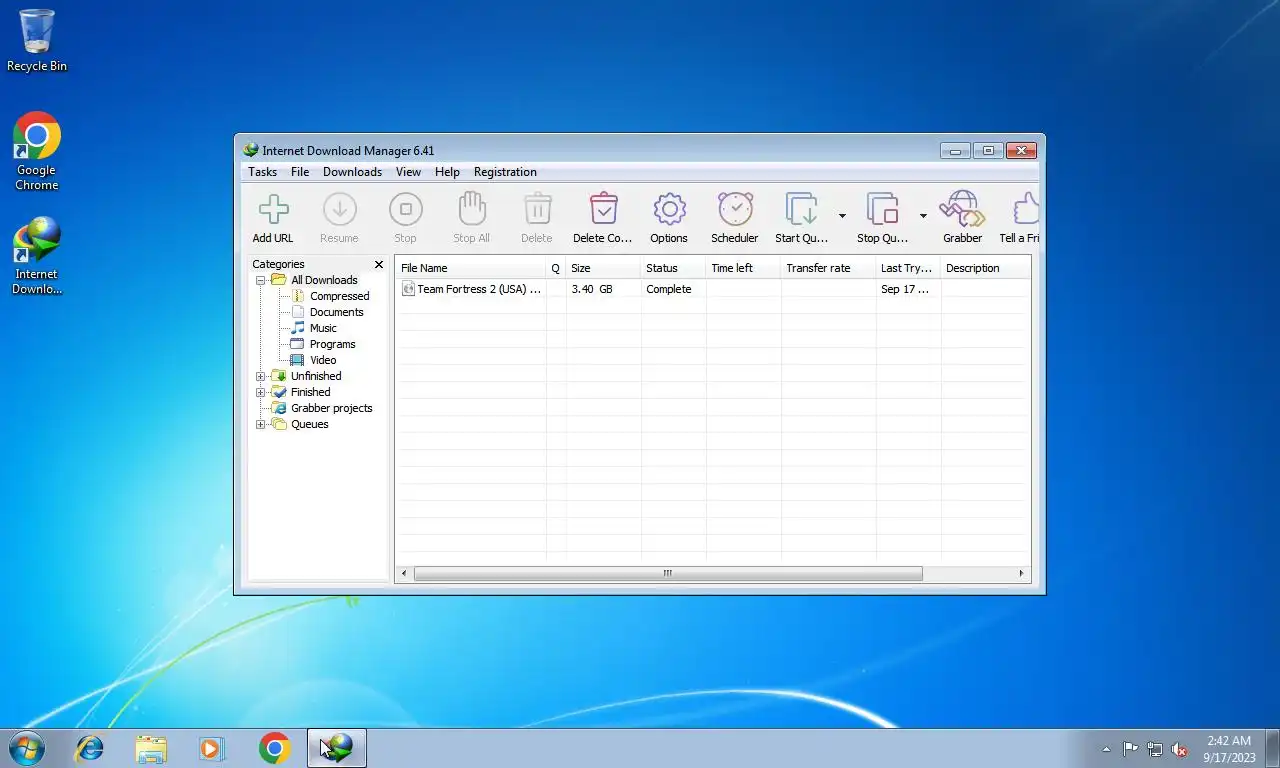Open the Tasks menu
This screenshot has width=1280, height=768.
point(262,172)
